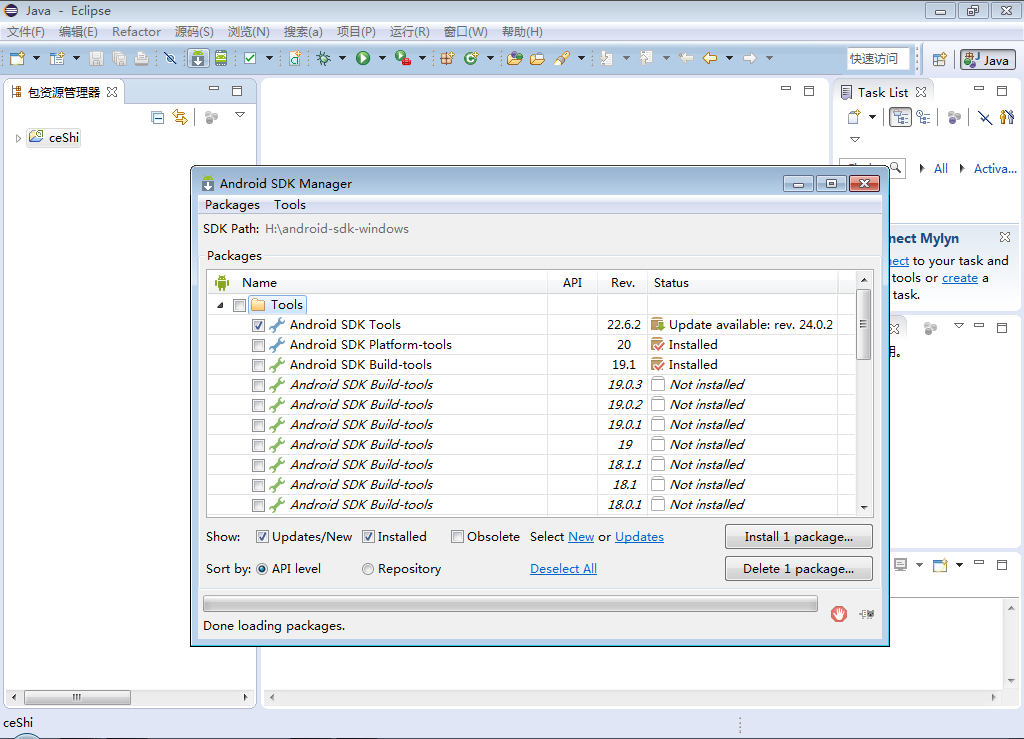Screen dimensions: 1024x739
Task: Check Build-tools rev 19.0.3 checkbox
Action: [259, 385]
